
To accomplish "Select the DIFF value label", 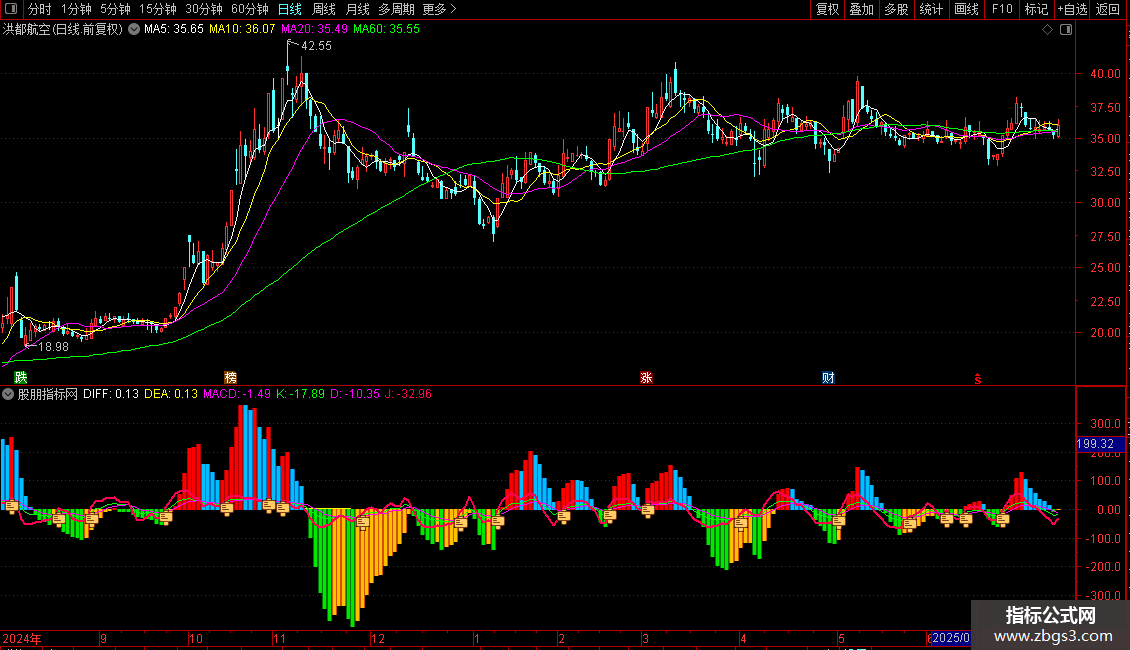I will 111,394.
